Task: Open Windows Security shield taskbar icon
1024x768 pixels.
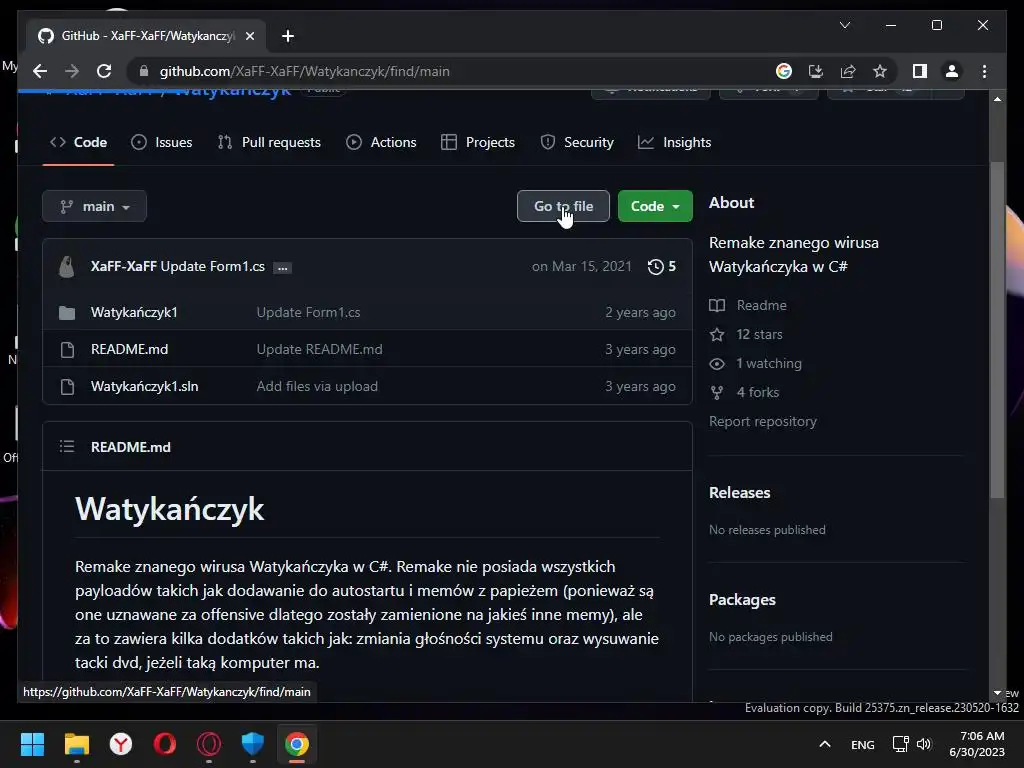Action: coord(253,744)
